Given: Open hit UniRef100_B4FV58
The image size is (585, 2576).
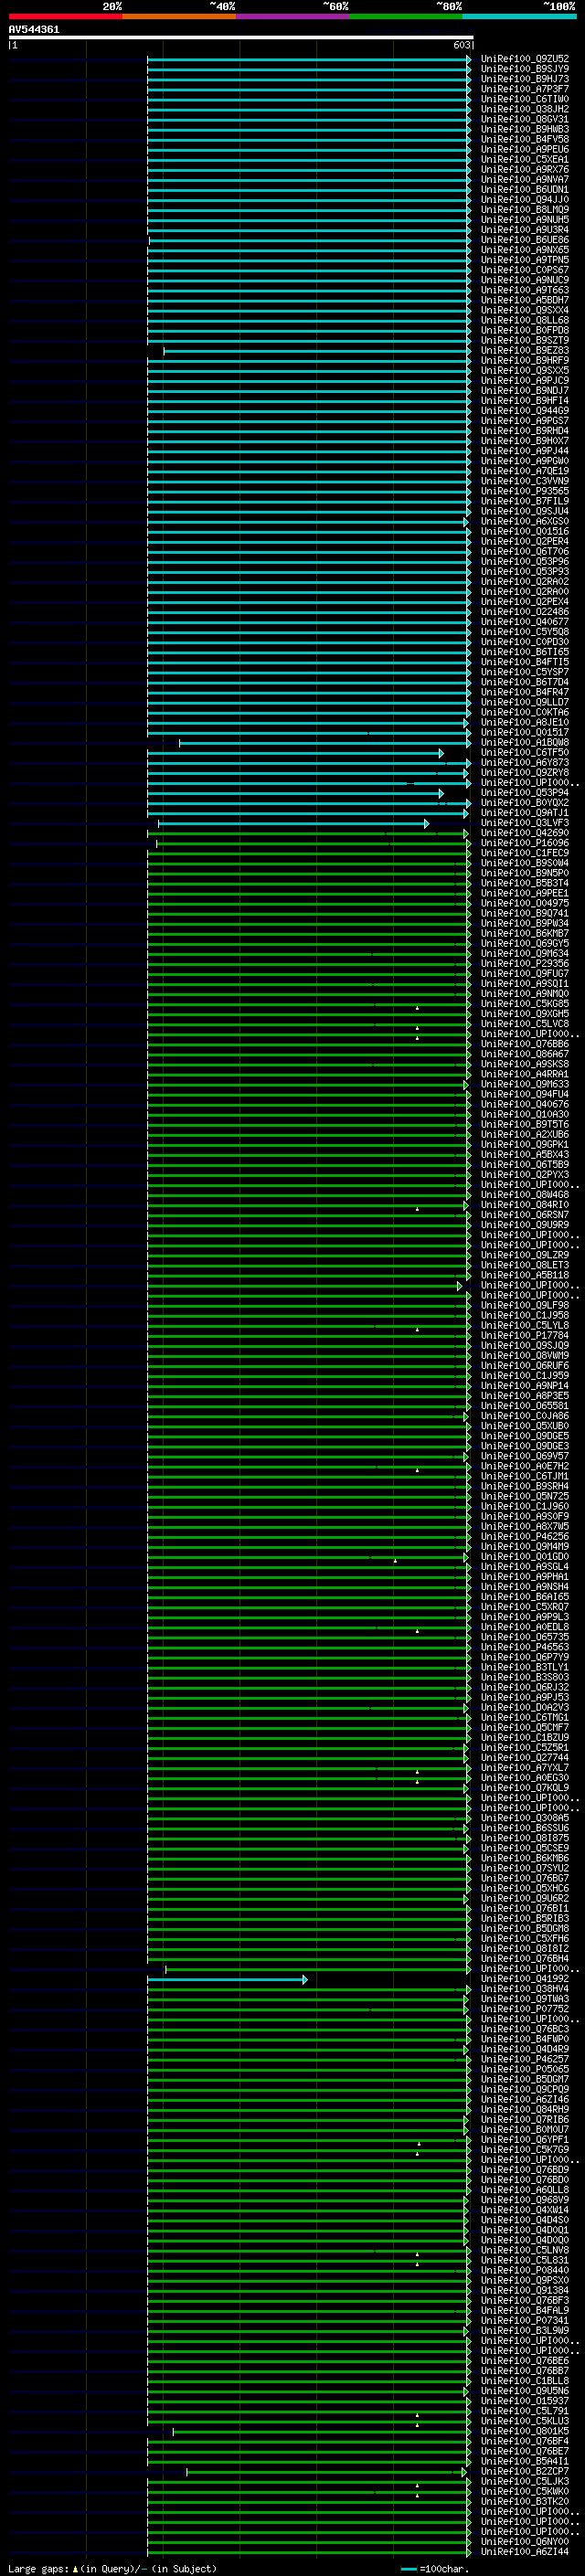Looking at the screenshot, I should point(525,139).
